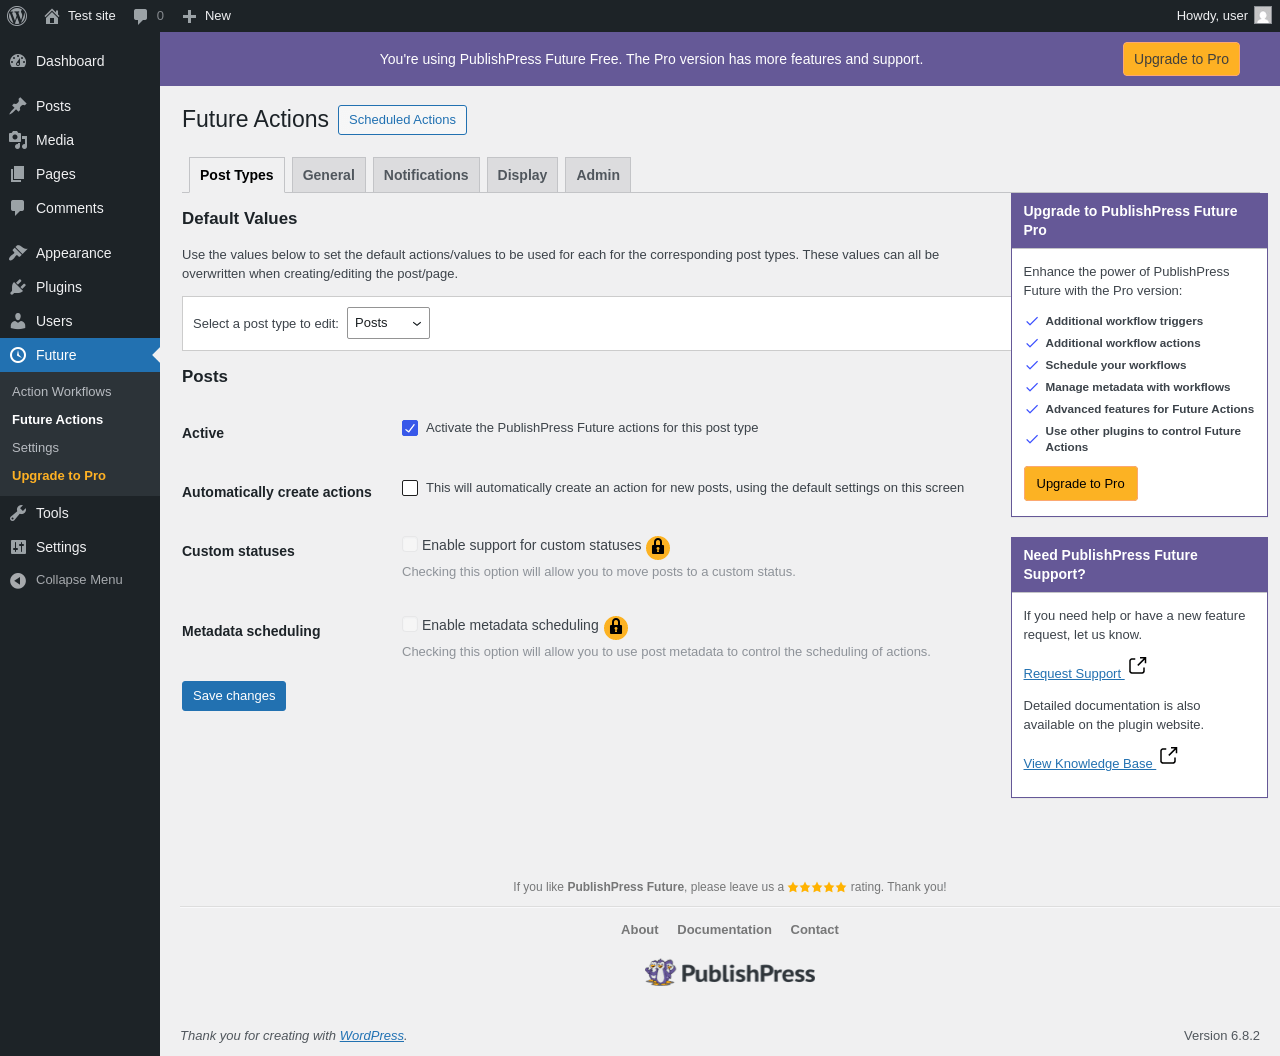Open View Knowledge Base link
1280x1056 pixels.
tap(1089, 764)
